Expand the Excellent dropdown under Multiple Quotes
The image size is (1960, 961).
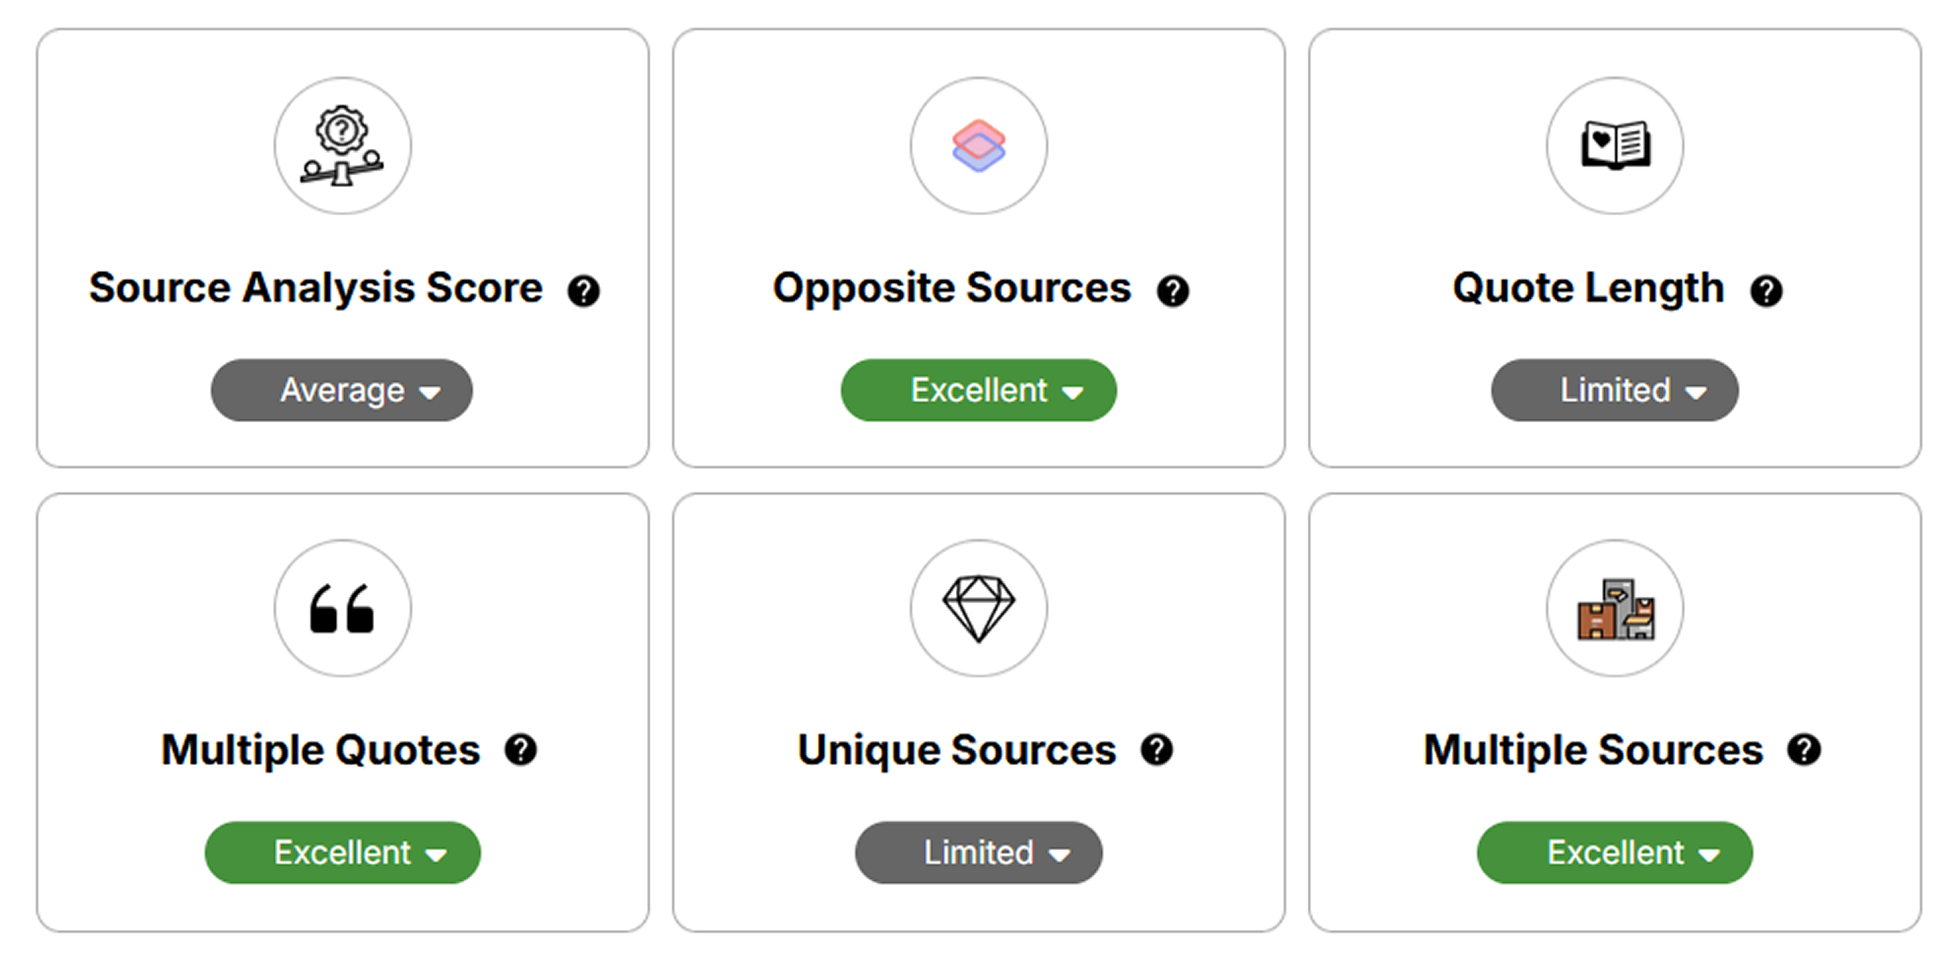(342, 853)
